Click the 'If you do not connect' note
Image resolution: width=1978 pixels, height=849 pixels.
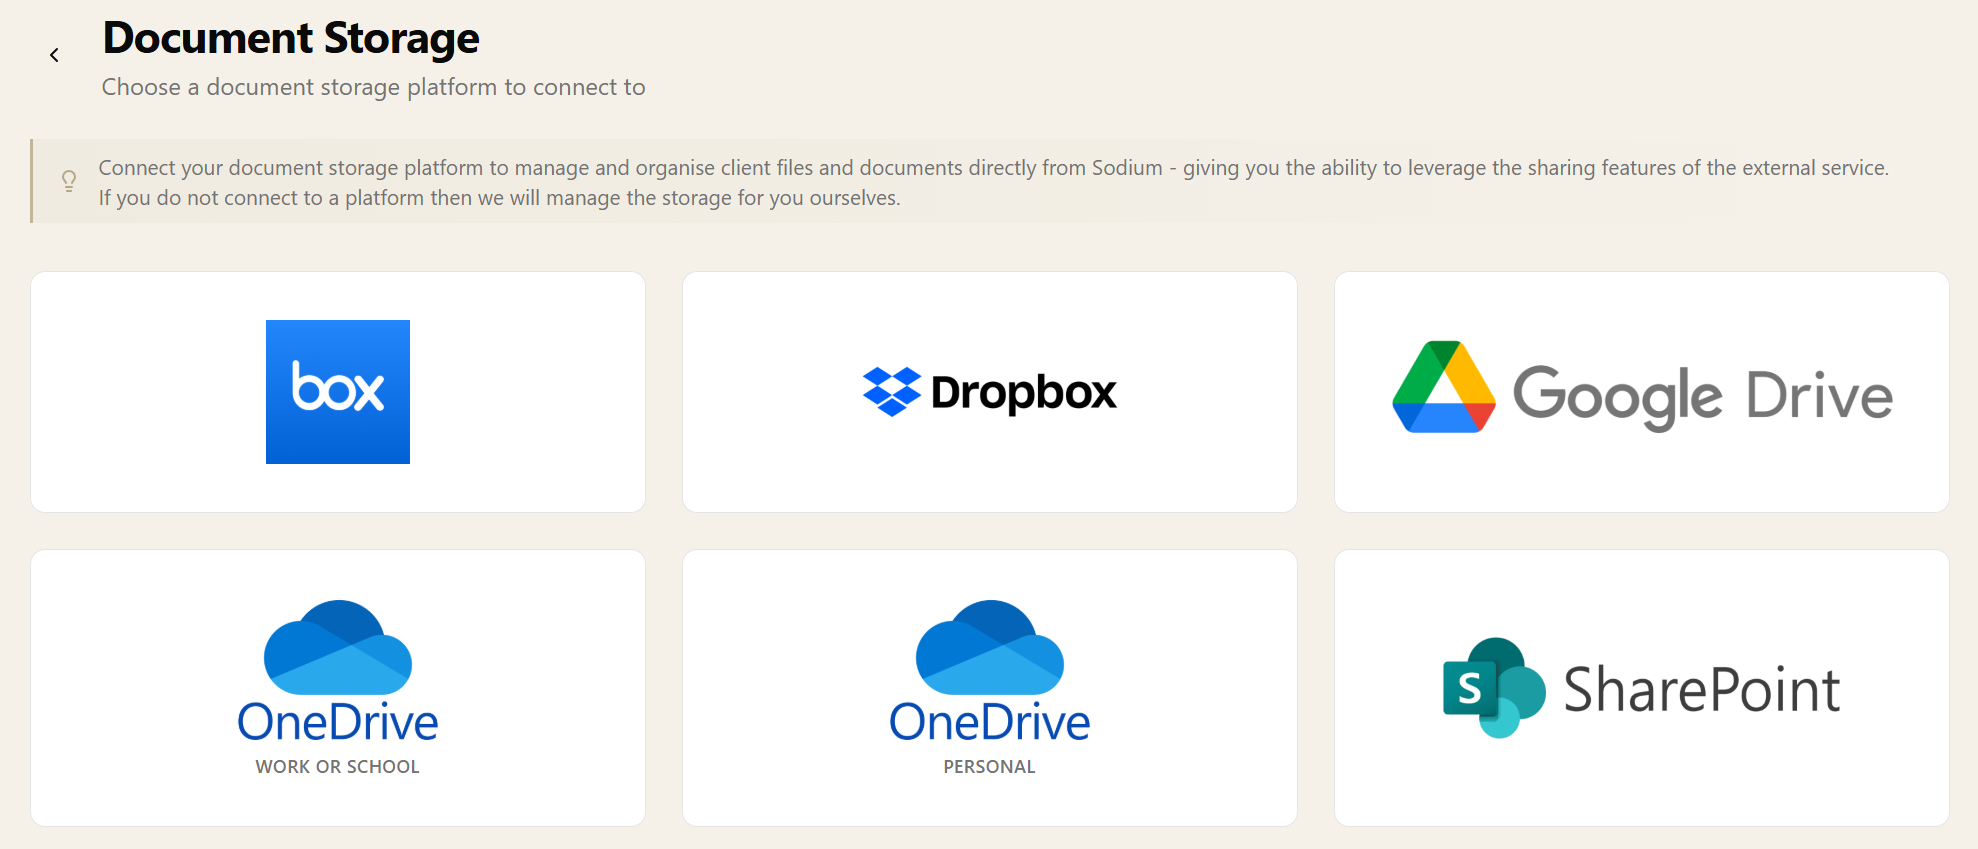click(499, 198)
